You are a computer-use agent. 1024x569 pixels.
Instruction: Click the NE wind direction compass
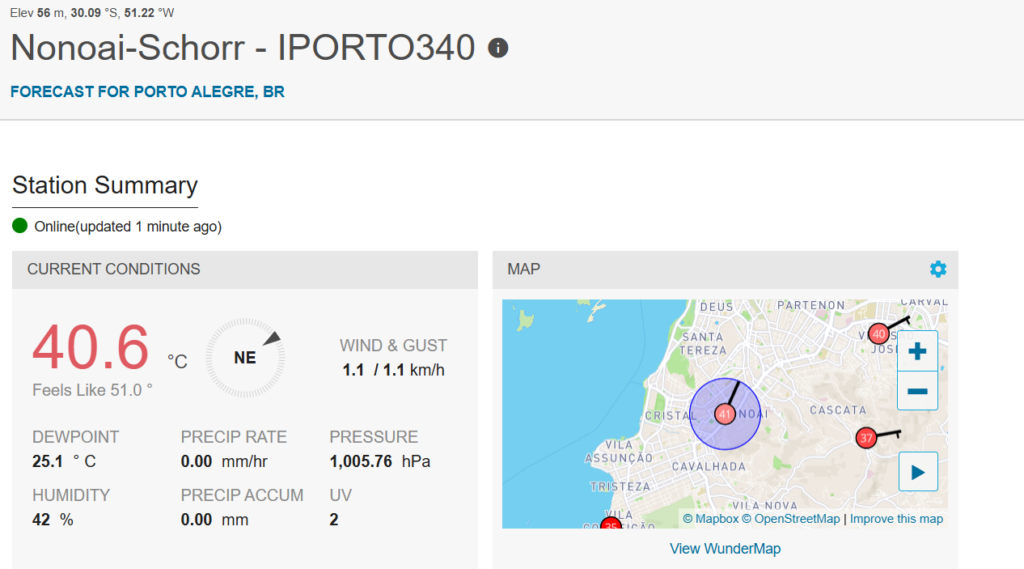(x=245, y=358)
